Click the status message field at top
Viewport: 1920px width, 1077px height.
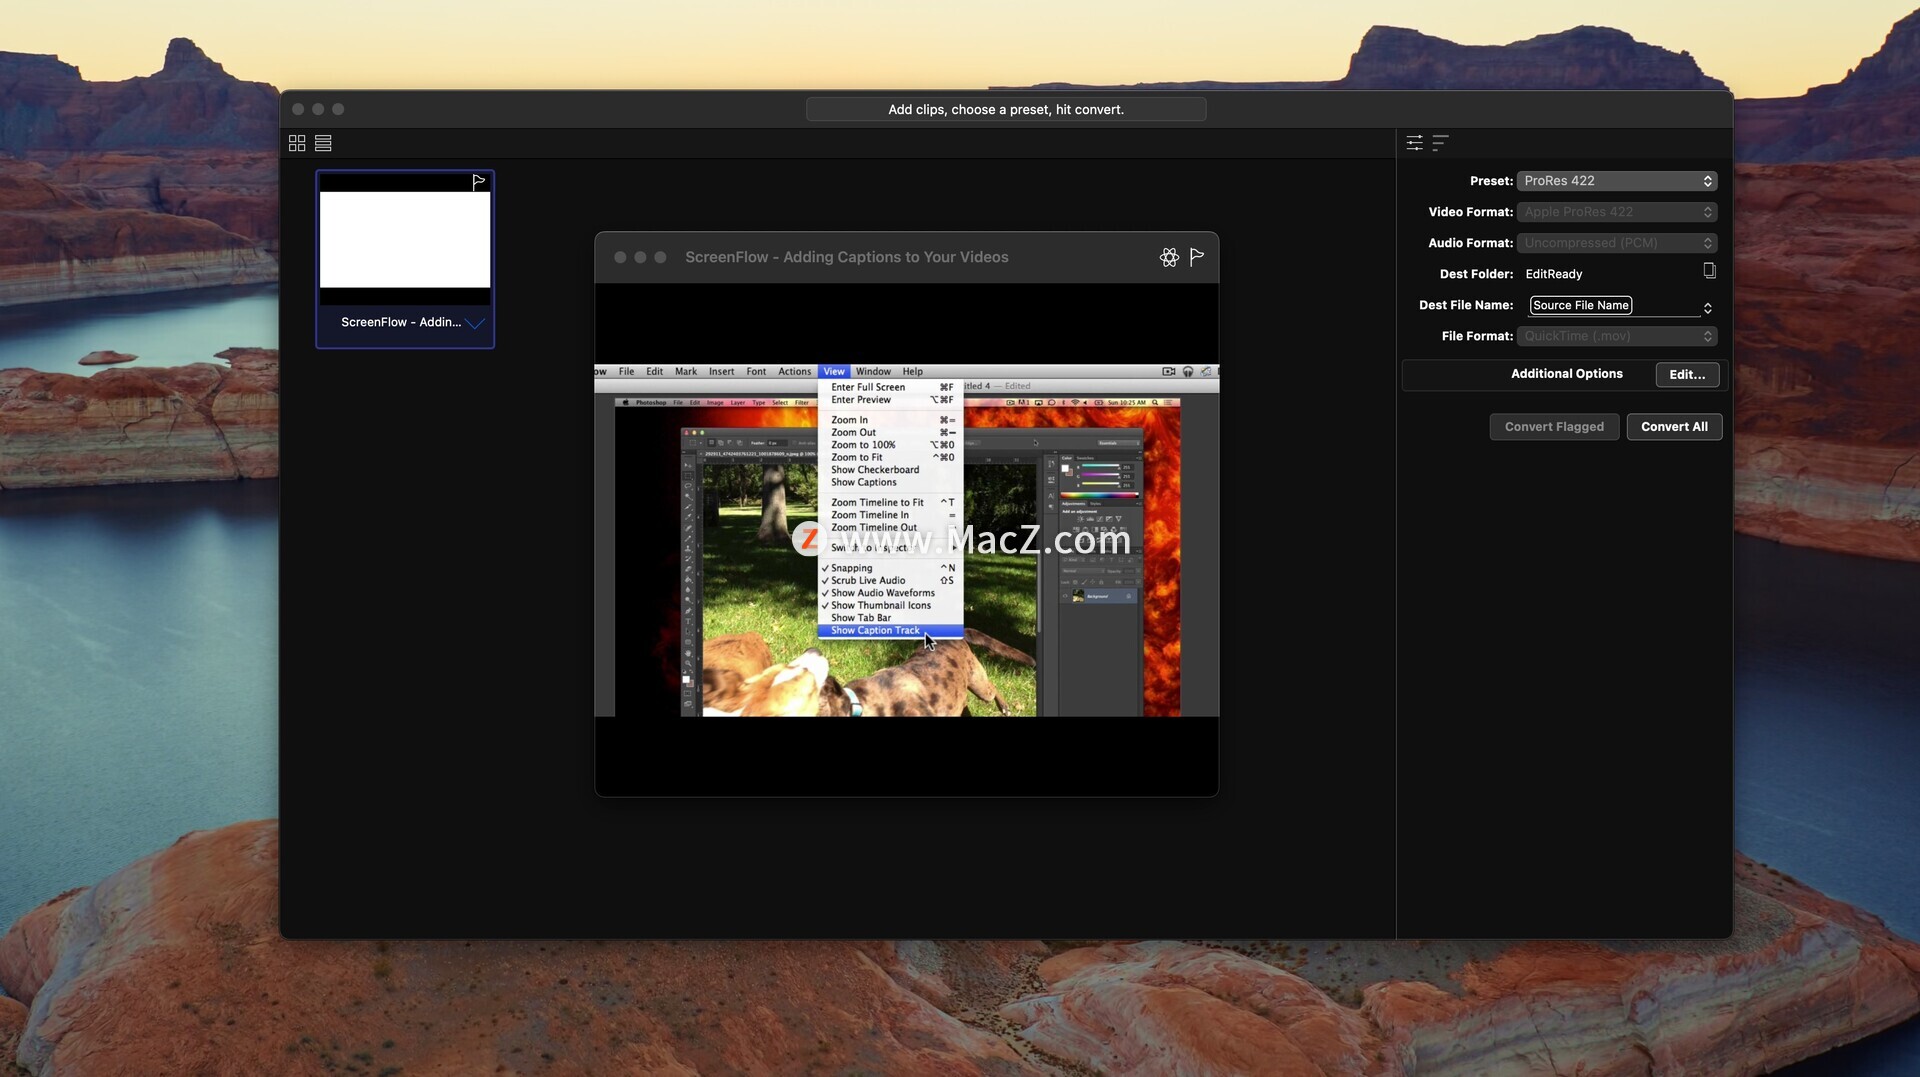[x=1006, y=110]
